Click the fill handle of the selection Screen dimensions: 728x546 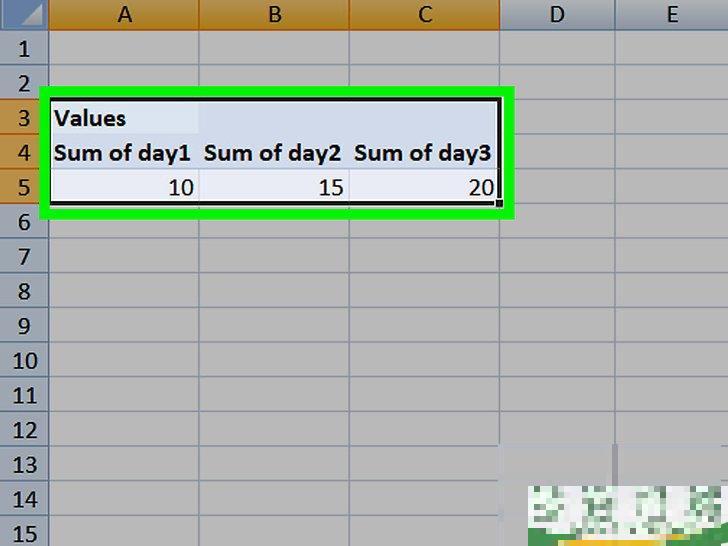click(499, 203)
